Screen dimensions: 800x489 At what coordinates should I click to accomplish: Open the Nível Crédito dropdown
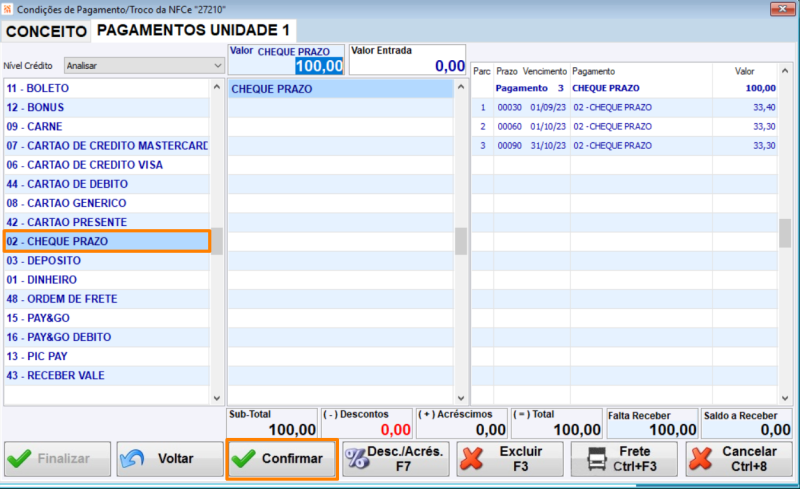coord(144,65)
